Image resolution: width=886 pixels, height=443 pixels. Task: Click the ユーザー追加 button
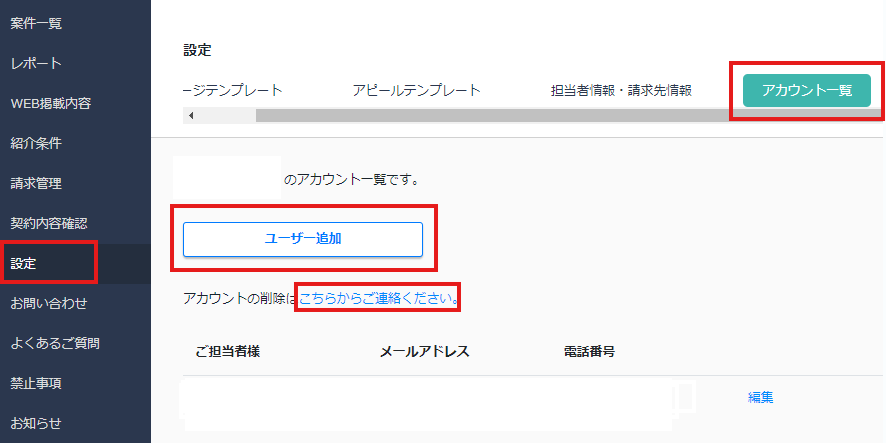[x=303, y=239]
